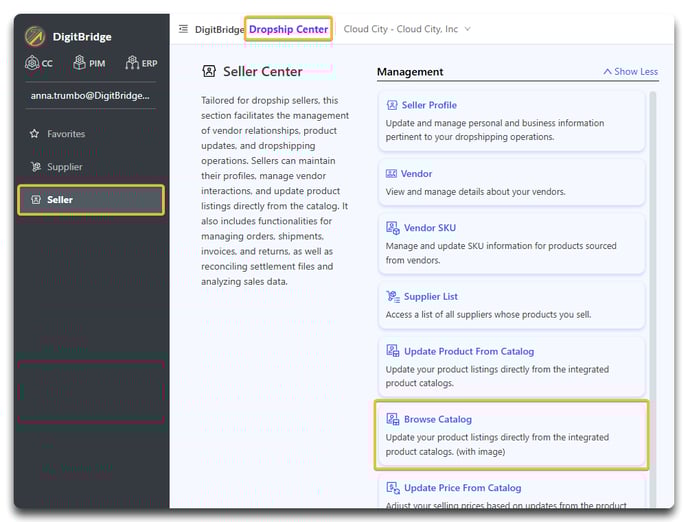The image size is (688, 522).
Task: Click the DigitBridge brand name text
Action: tap(82, 36)
